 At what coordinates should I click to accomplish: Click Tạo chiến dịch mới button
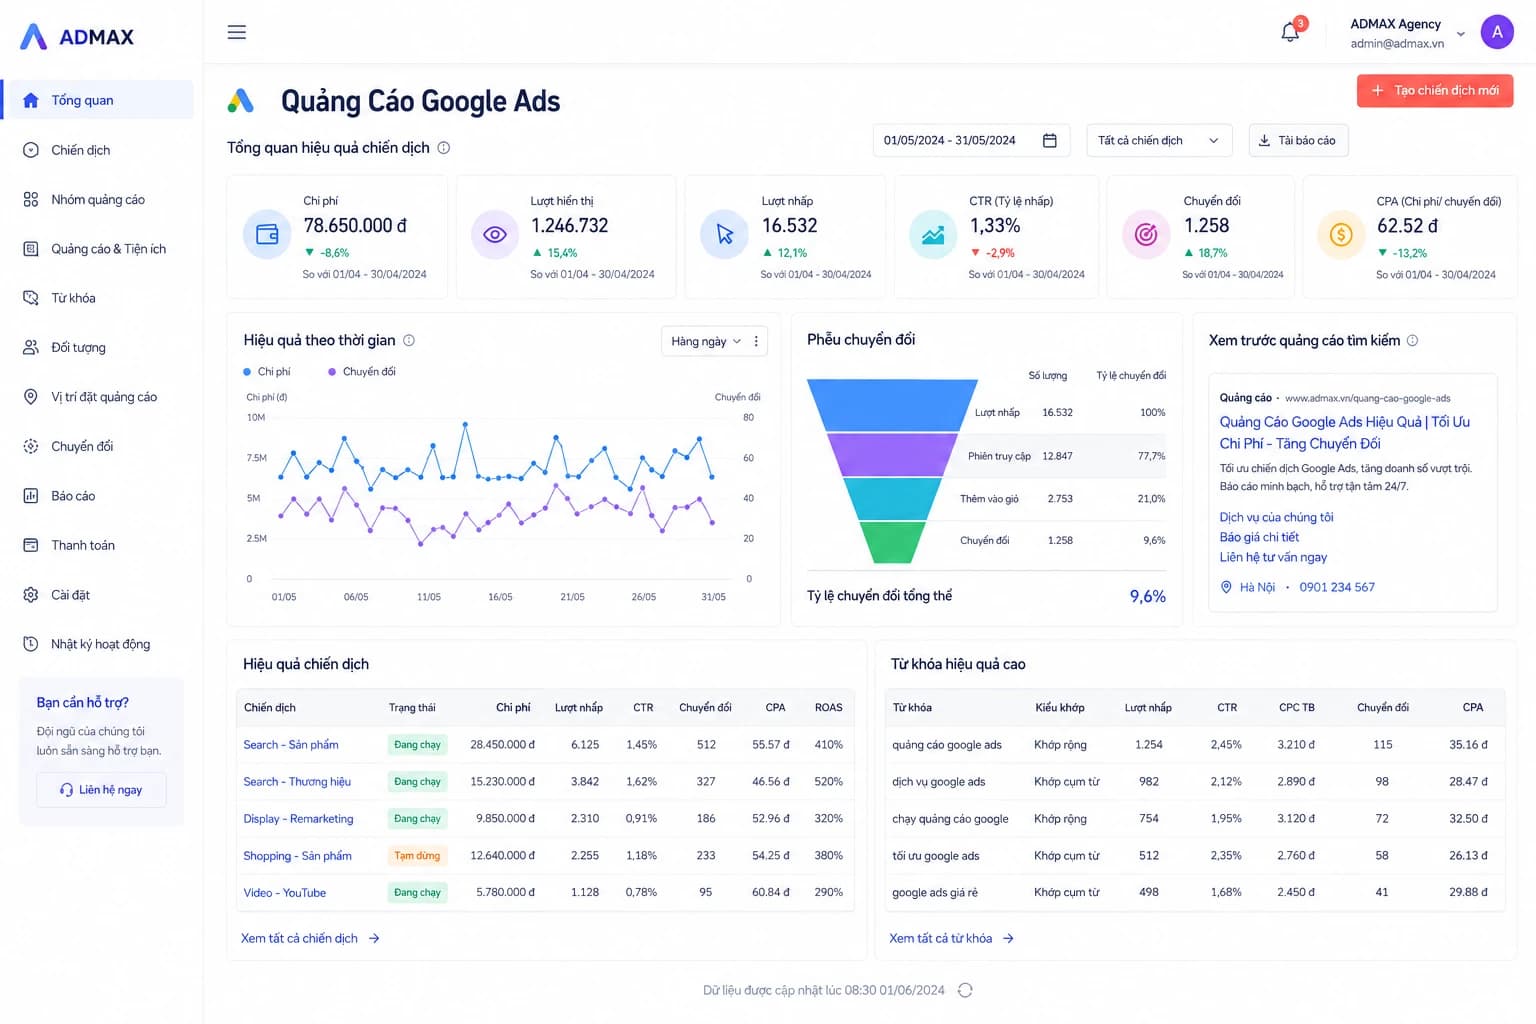pos(1435,91)
